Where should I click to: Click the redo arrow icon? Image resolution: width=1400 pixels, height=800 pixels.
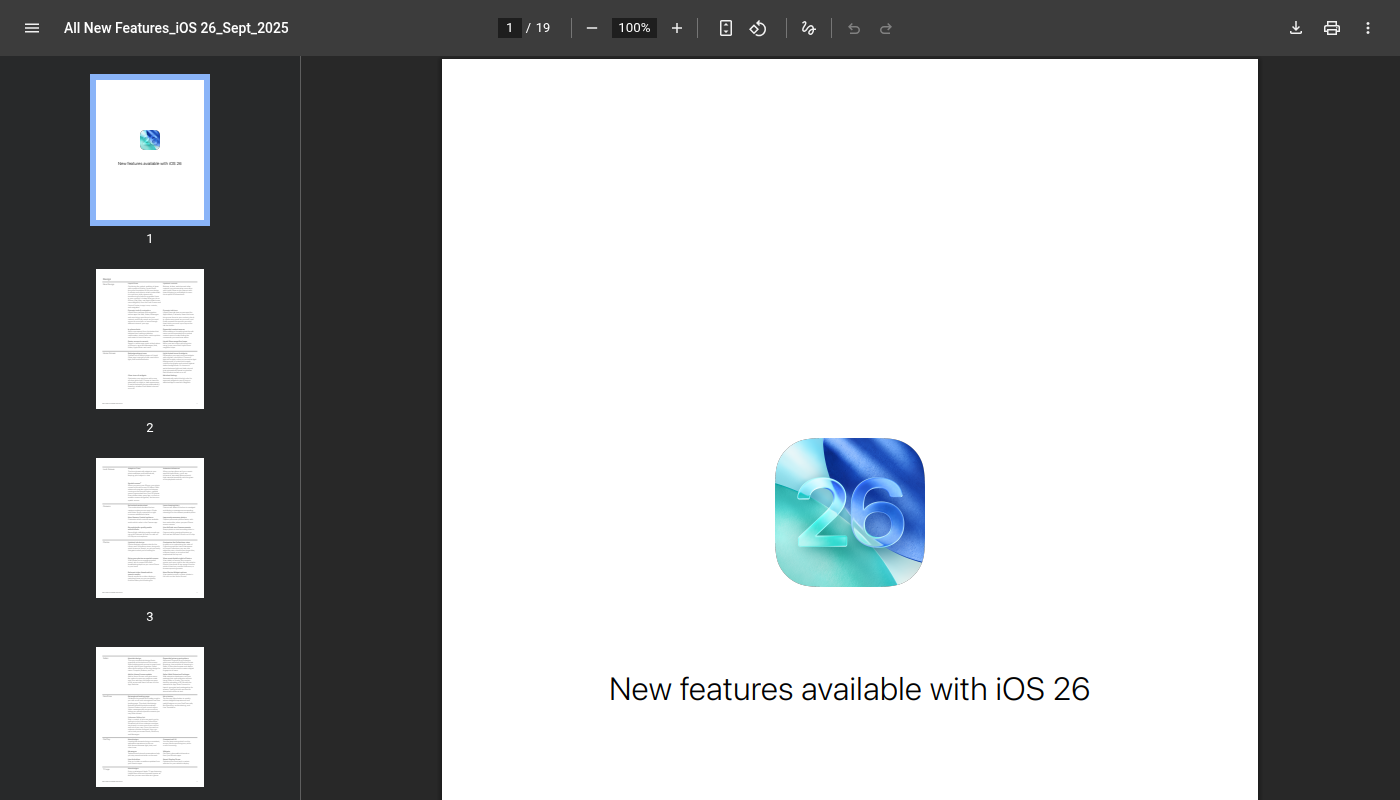[x=886, y=28]
